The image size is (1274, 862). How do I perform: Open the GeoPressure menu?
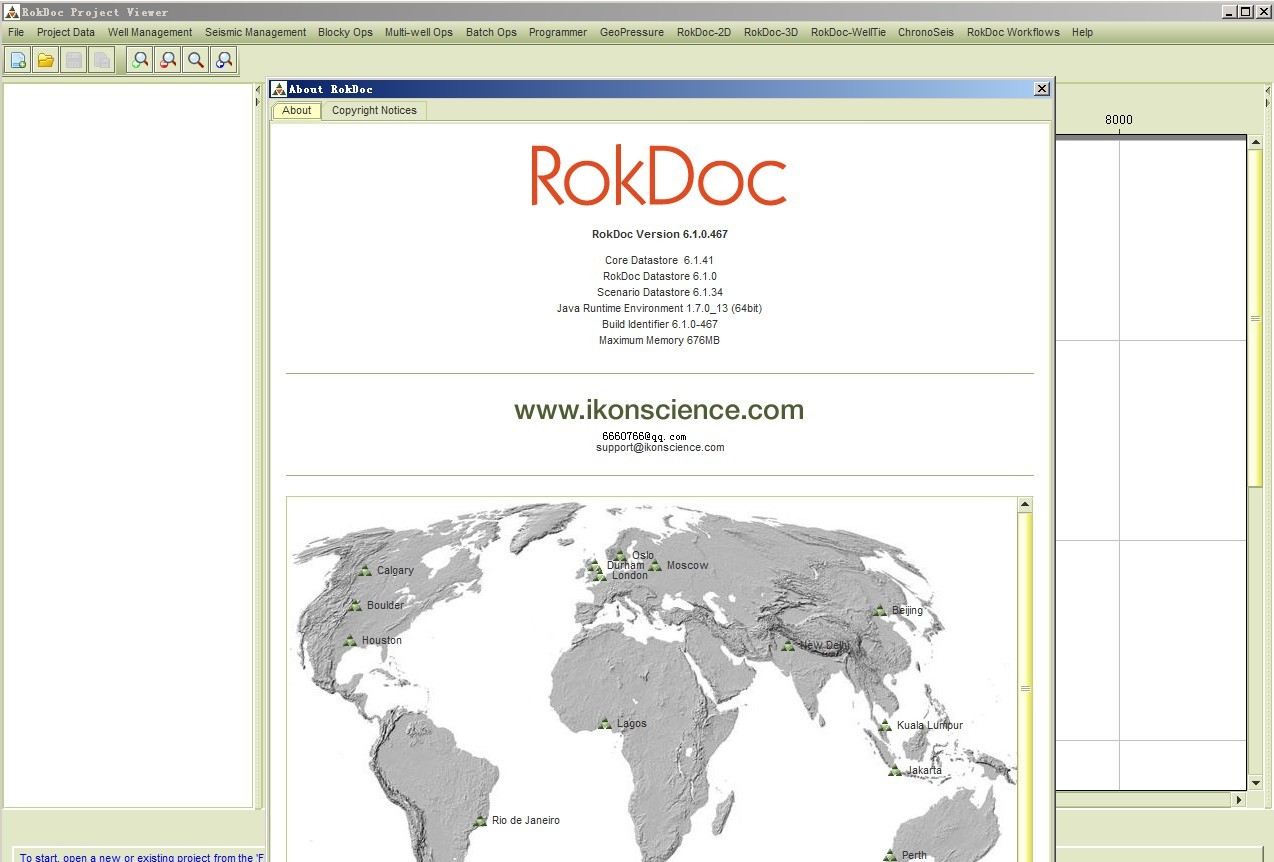point(632,32)
